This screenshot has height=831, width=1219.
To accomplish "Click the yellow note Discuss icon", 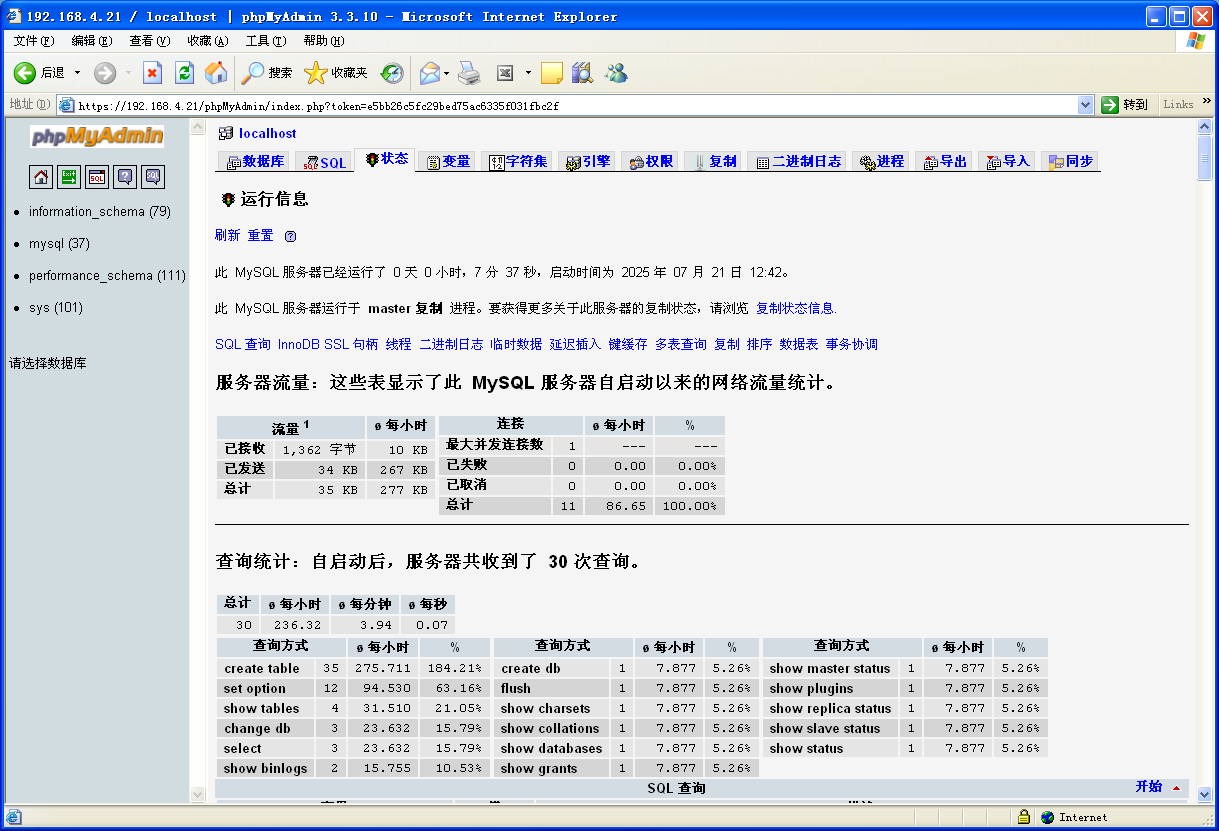I will point(552,73).
